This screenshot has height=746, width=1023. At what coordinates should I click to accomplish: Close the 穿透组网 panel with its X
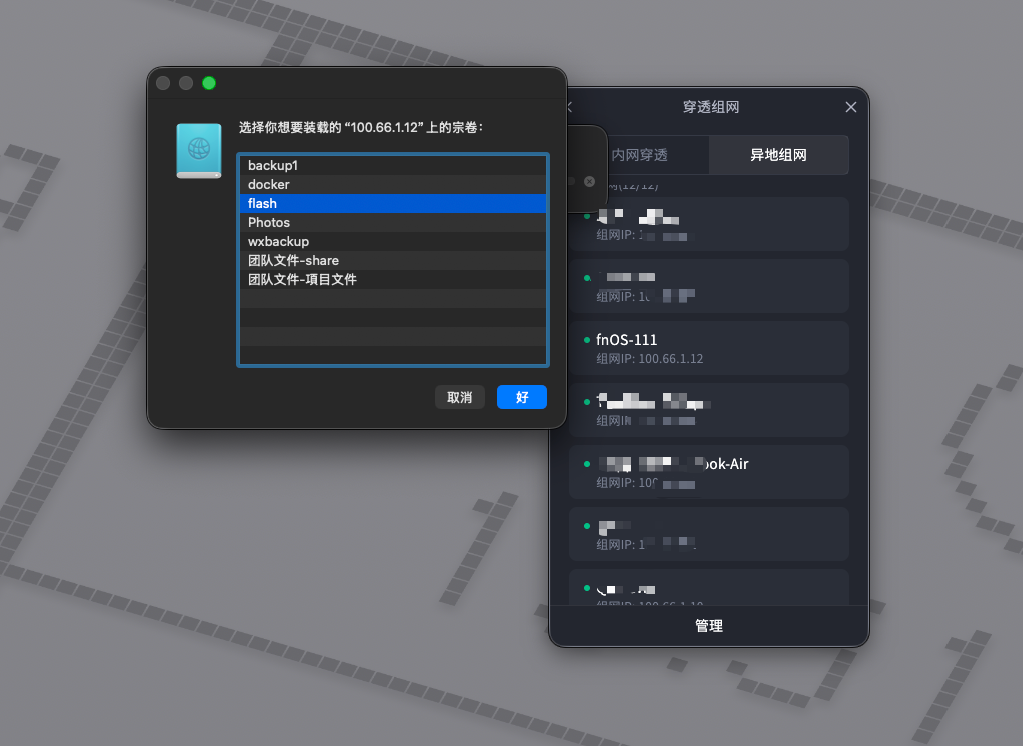(850, 107)
